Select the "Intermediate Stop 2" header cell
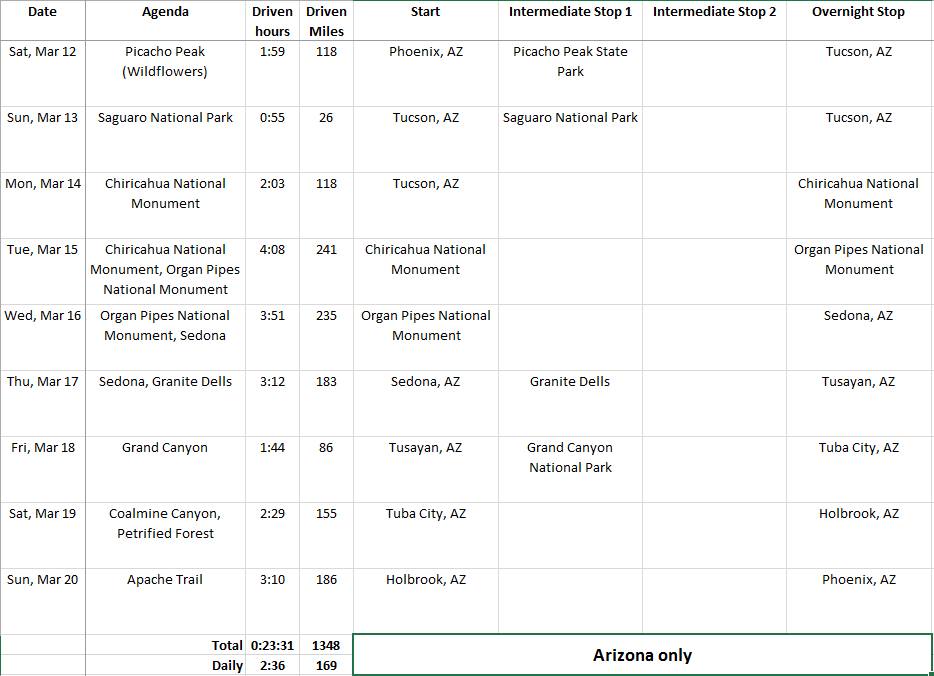 tap(714, 13)
